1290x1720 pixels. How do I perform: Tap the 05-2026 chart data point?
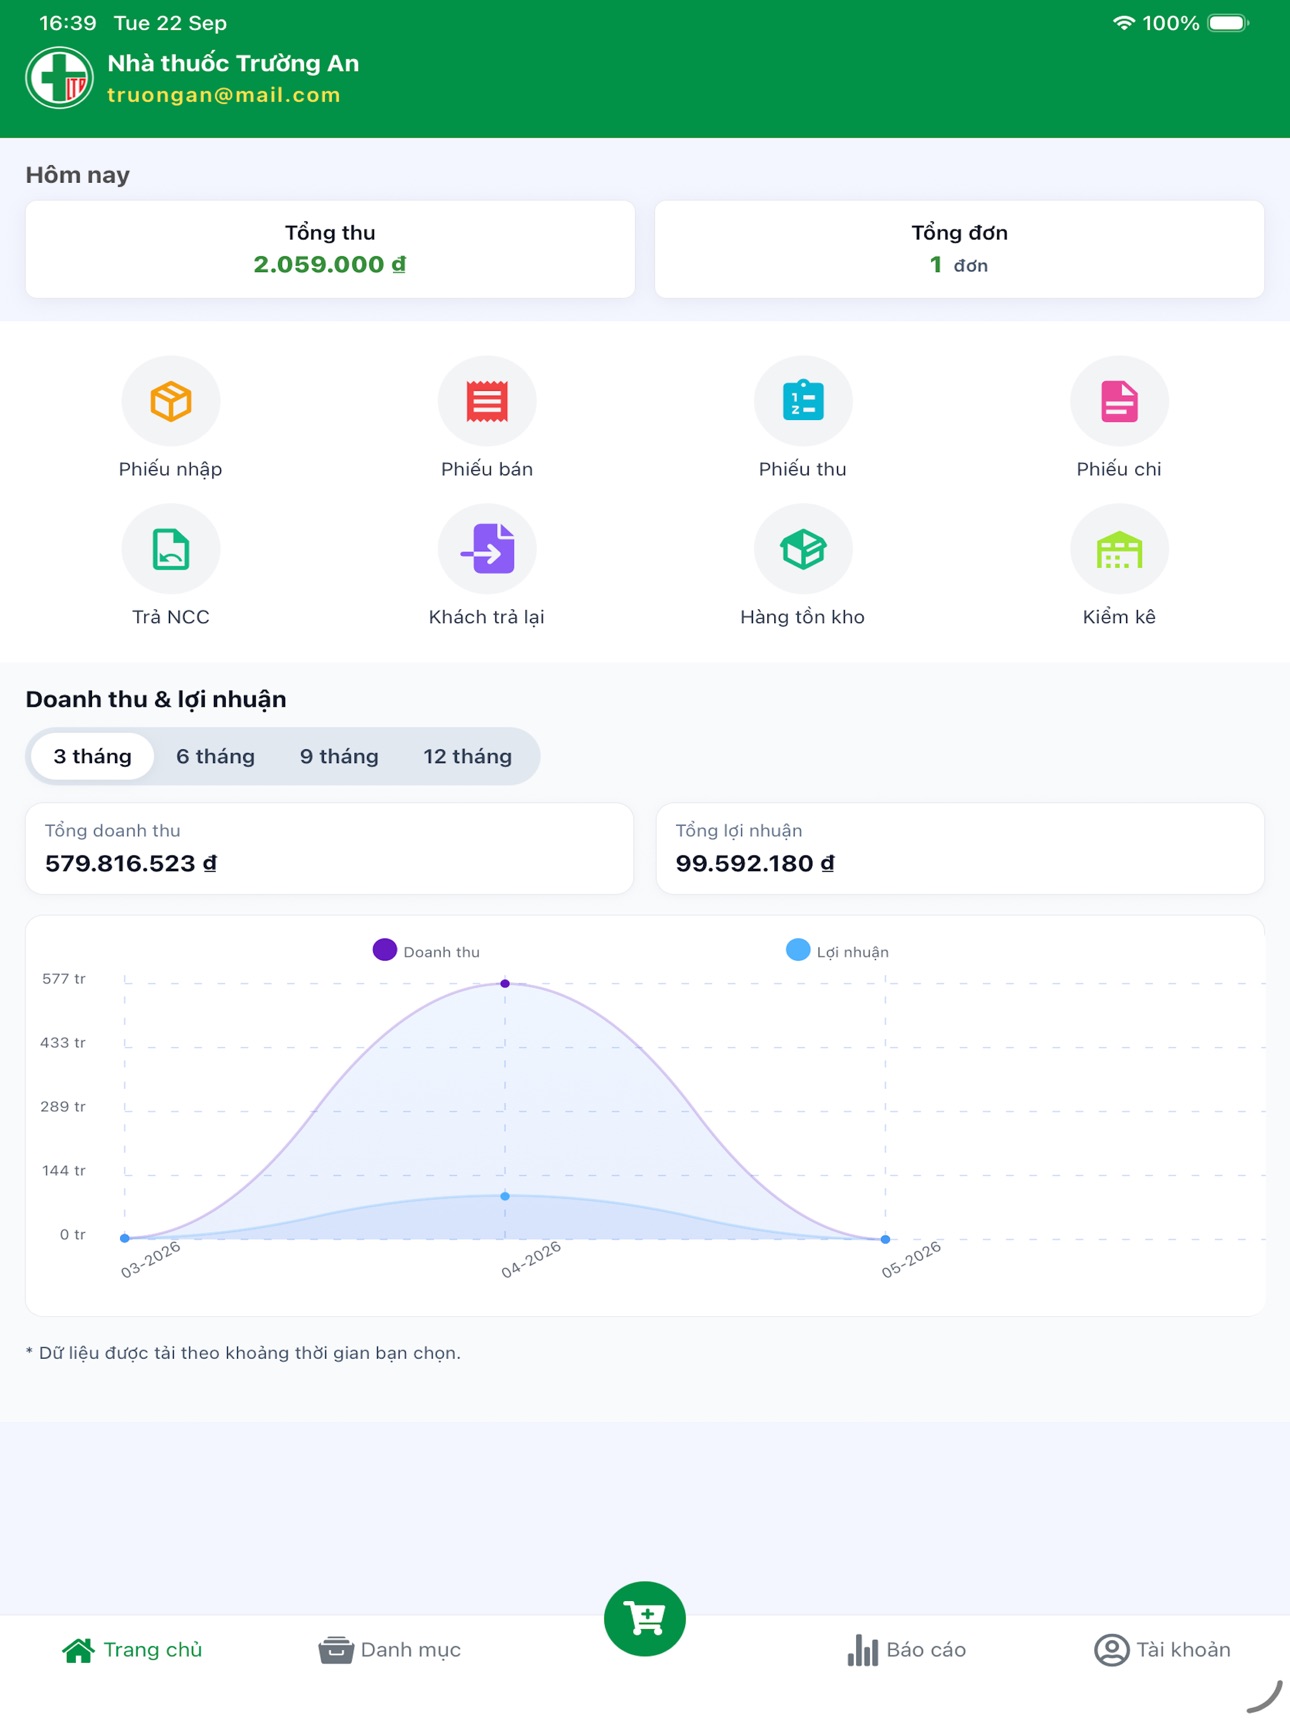[x=885, y=1239]
